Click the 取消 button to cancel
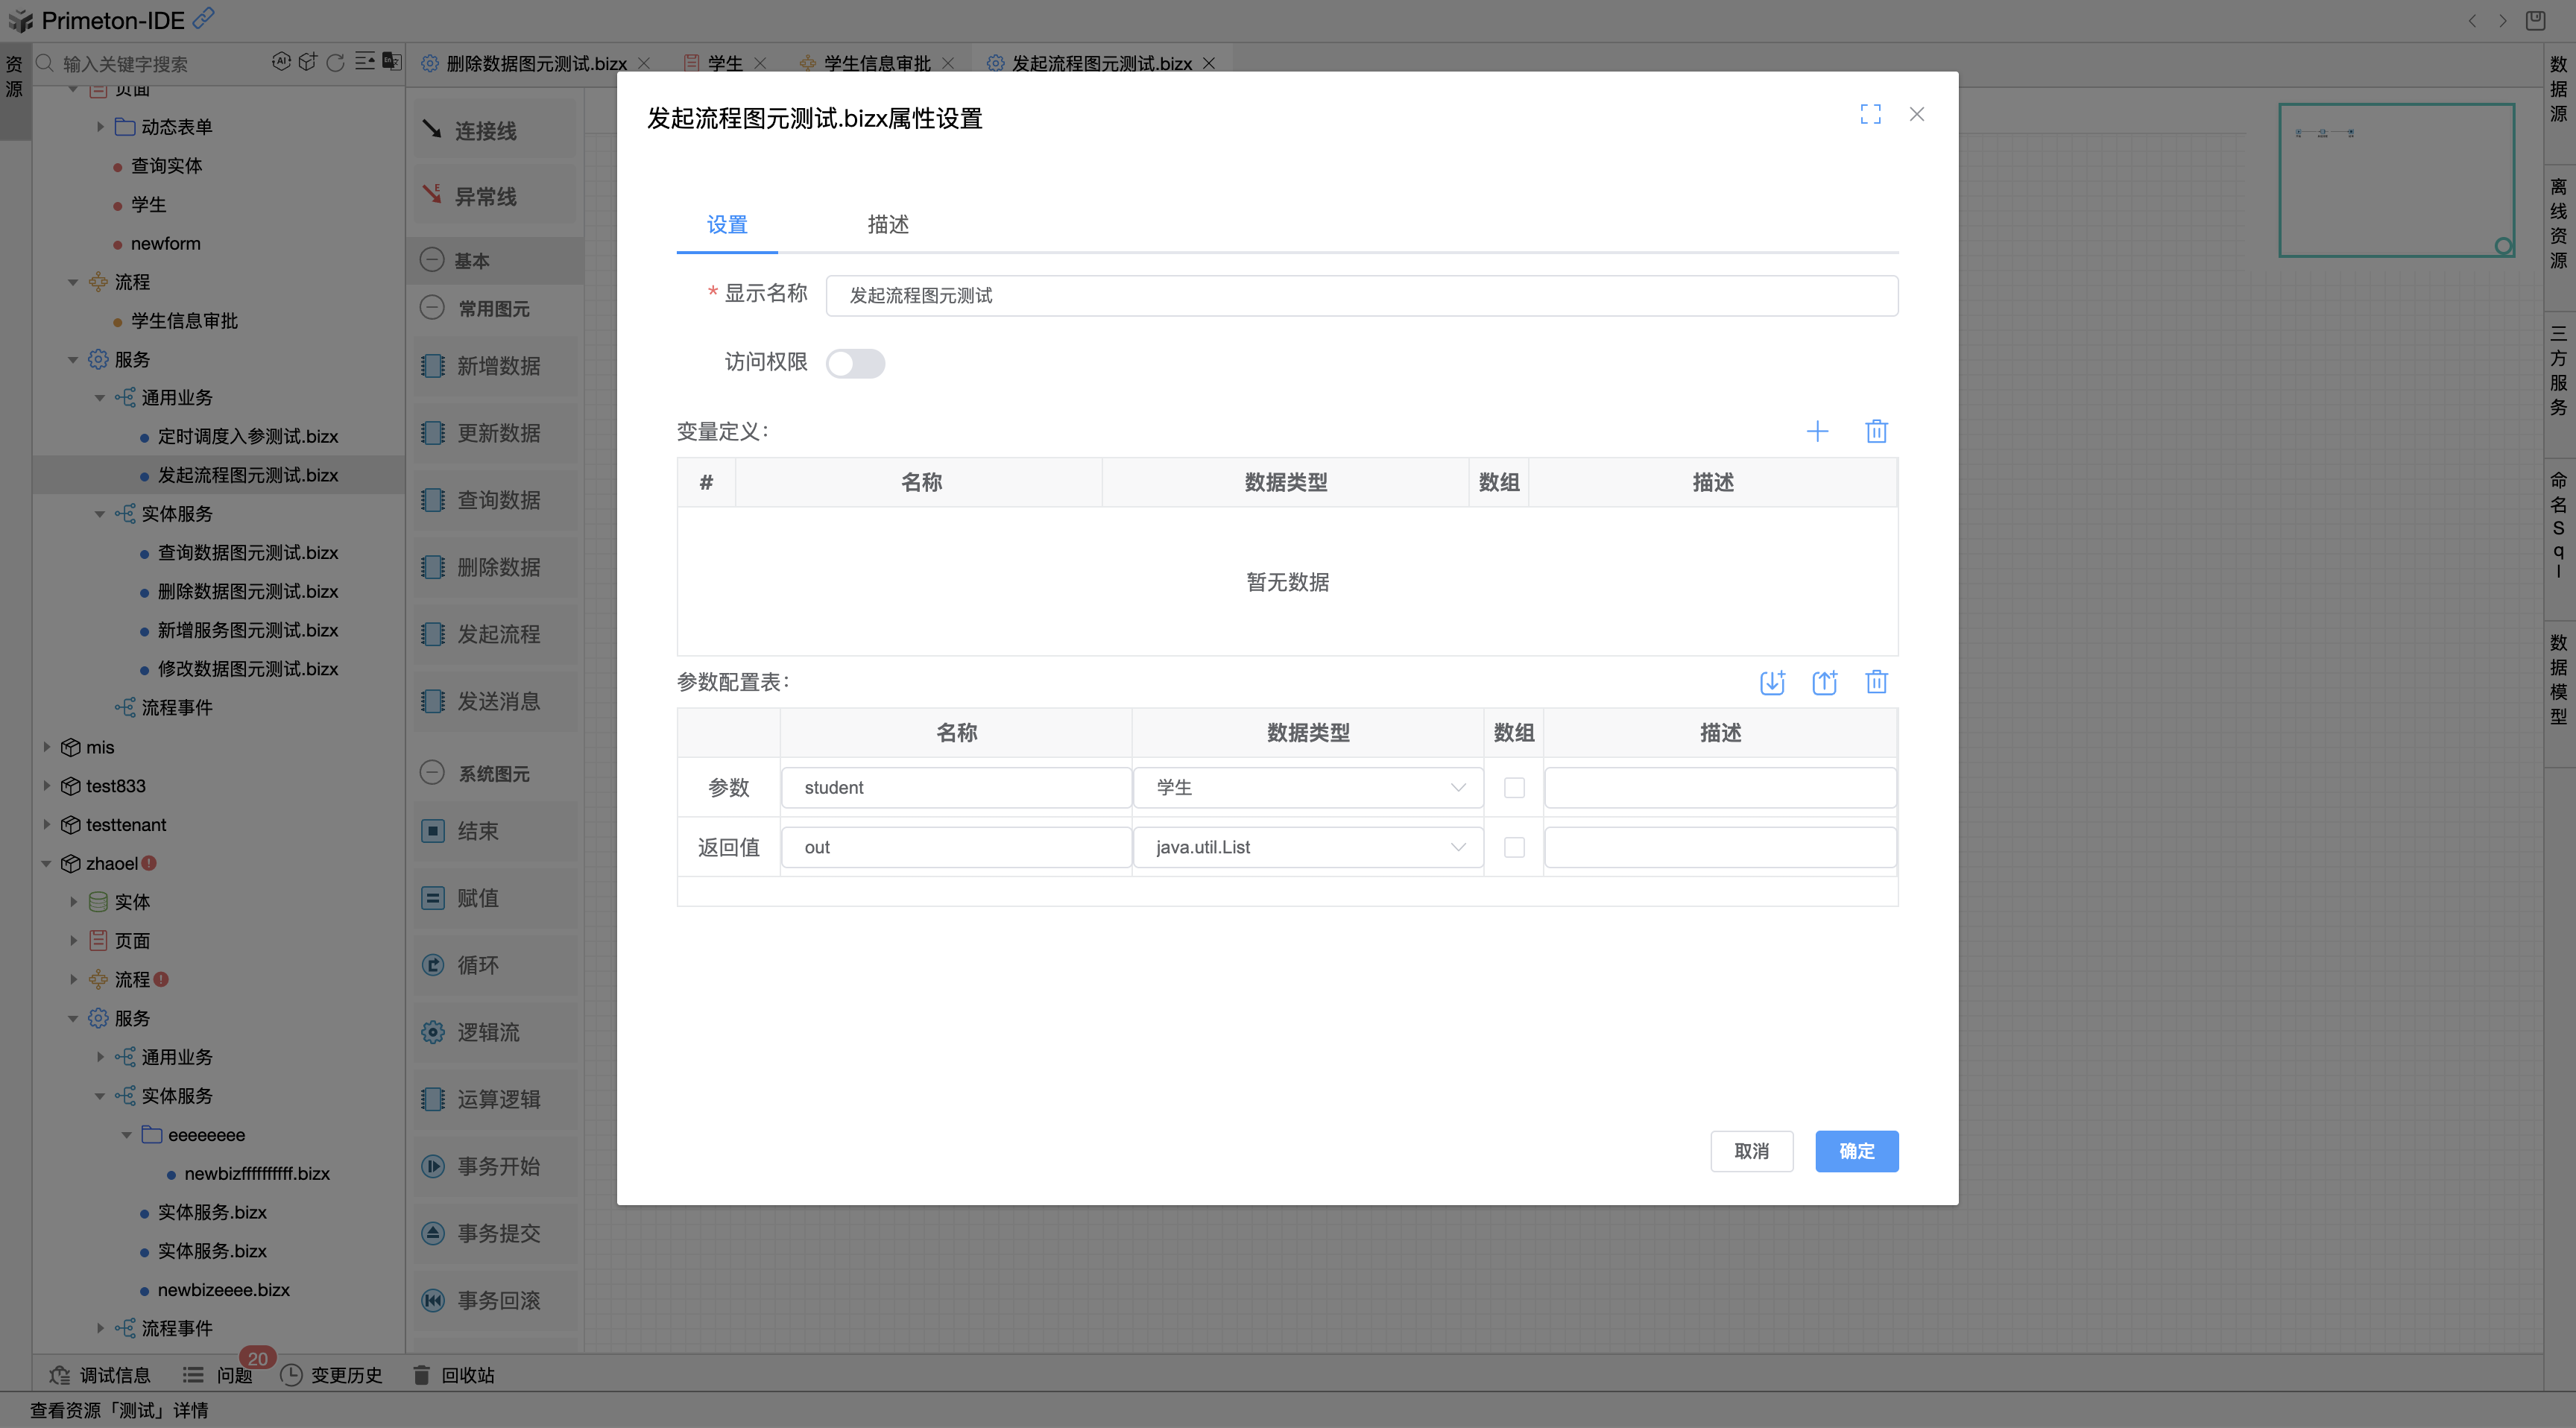The image size is (2576, 1428). click(x=1752, y=1151)
